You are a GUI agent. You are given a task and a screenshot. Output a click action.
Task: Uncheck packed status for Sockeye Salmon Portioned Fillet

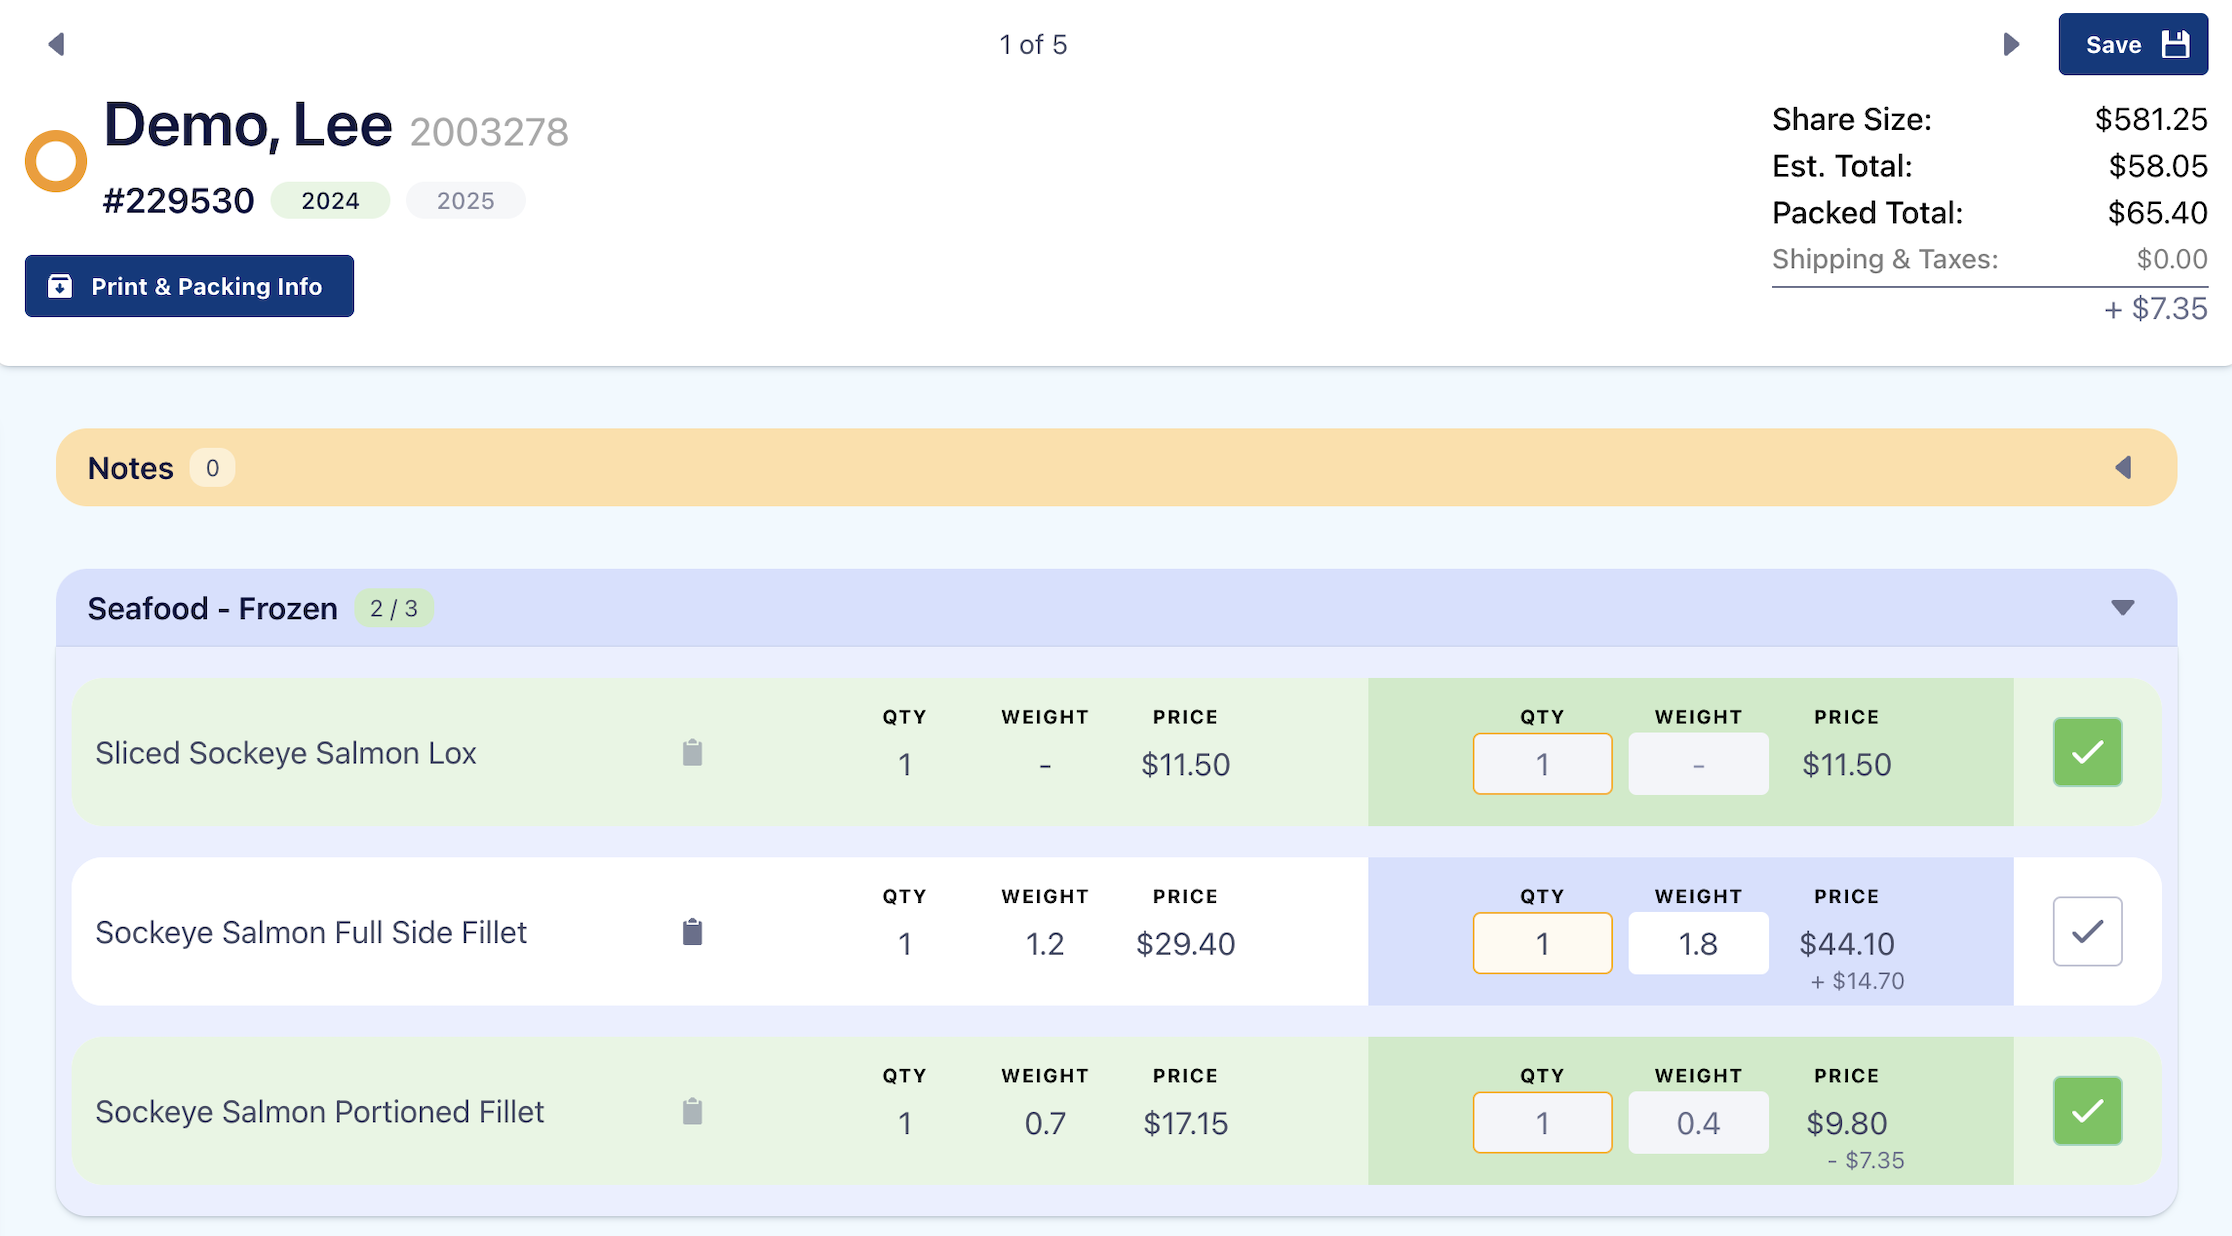click(2087, 1111)
